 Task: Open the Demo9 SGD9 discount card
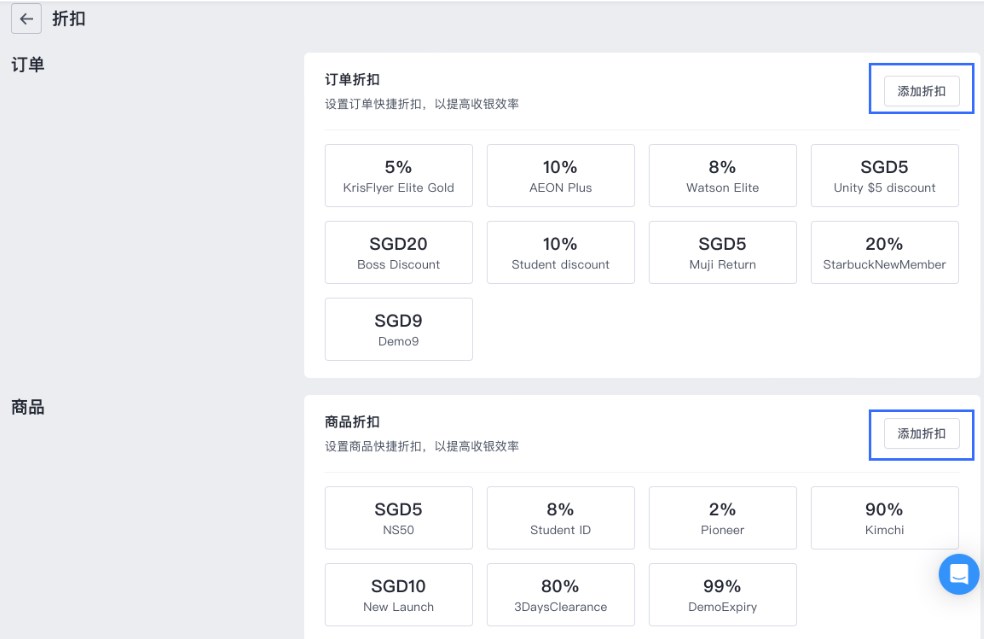pyautogui.click(x=398, y=329)
